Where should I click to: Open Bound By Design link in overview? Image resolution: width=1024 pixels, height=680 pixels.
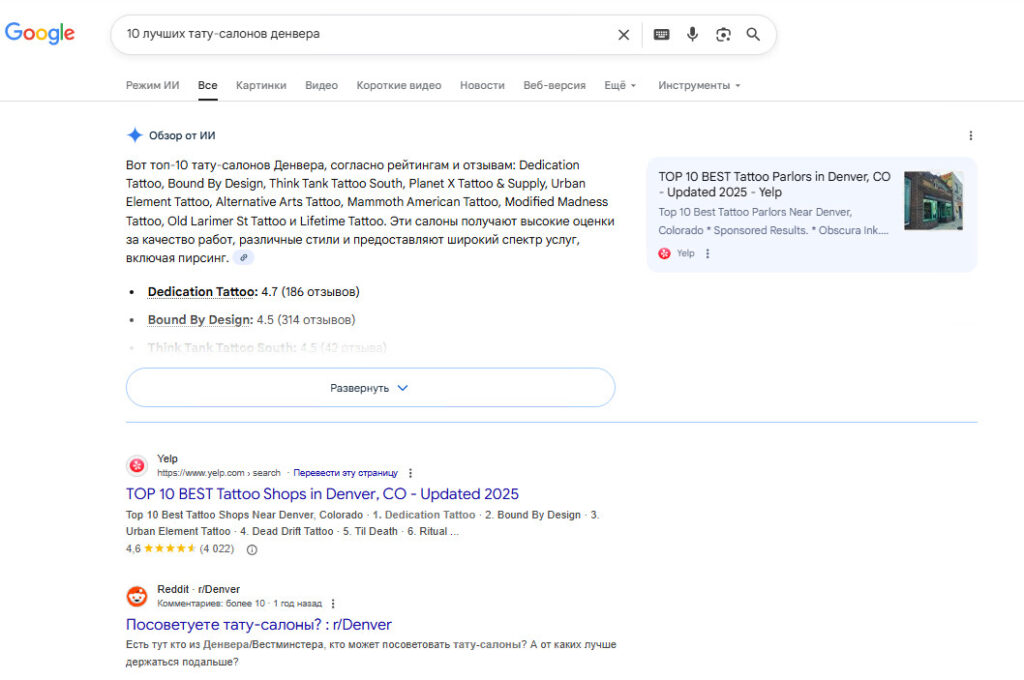tap(199, 320)
